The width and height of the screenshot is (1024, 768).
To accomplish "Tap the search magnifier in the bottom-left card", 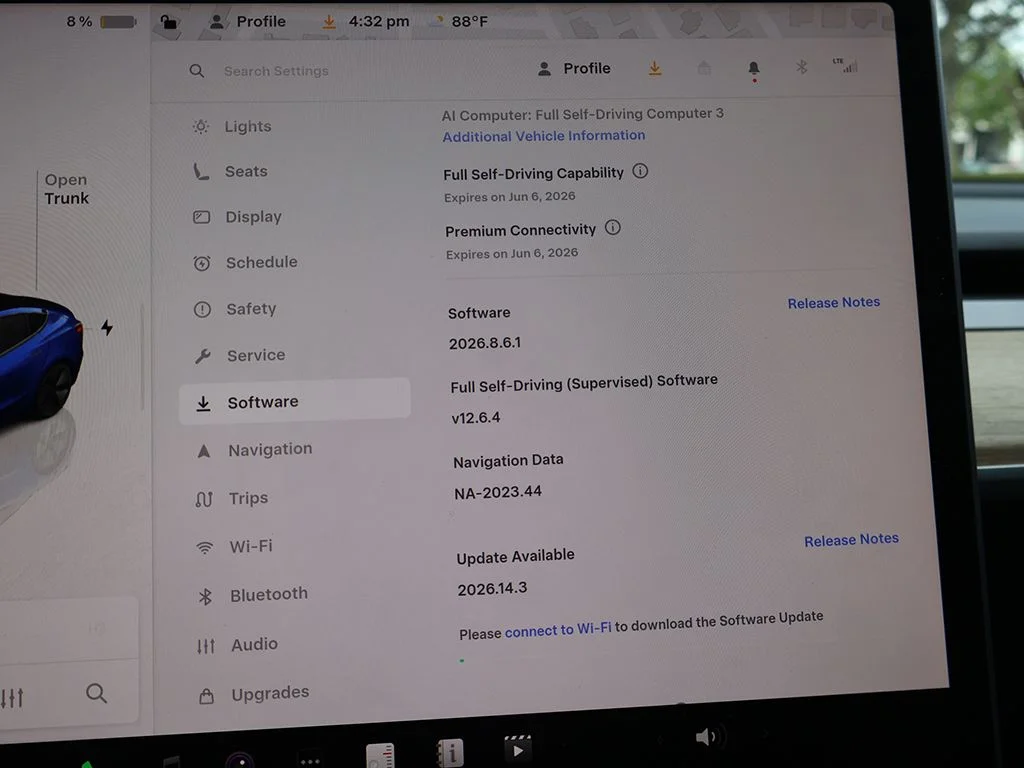I will pyautogui.click(x=96, y=693).
